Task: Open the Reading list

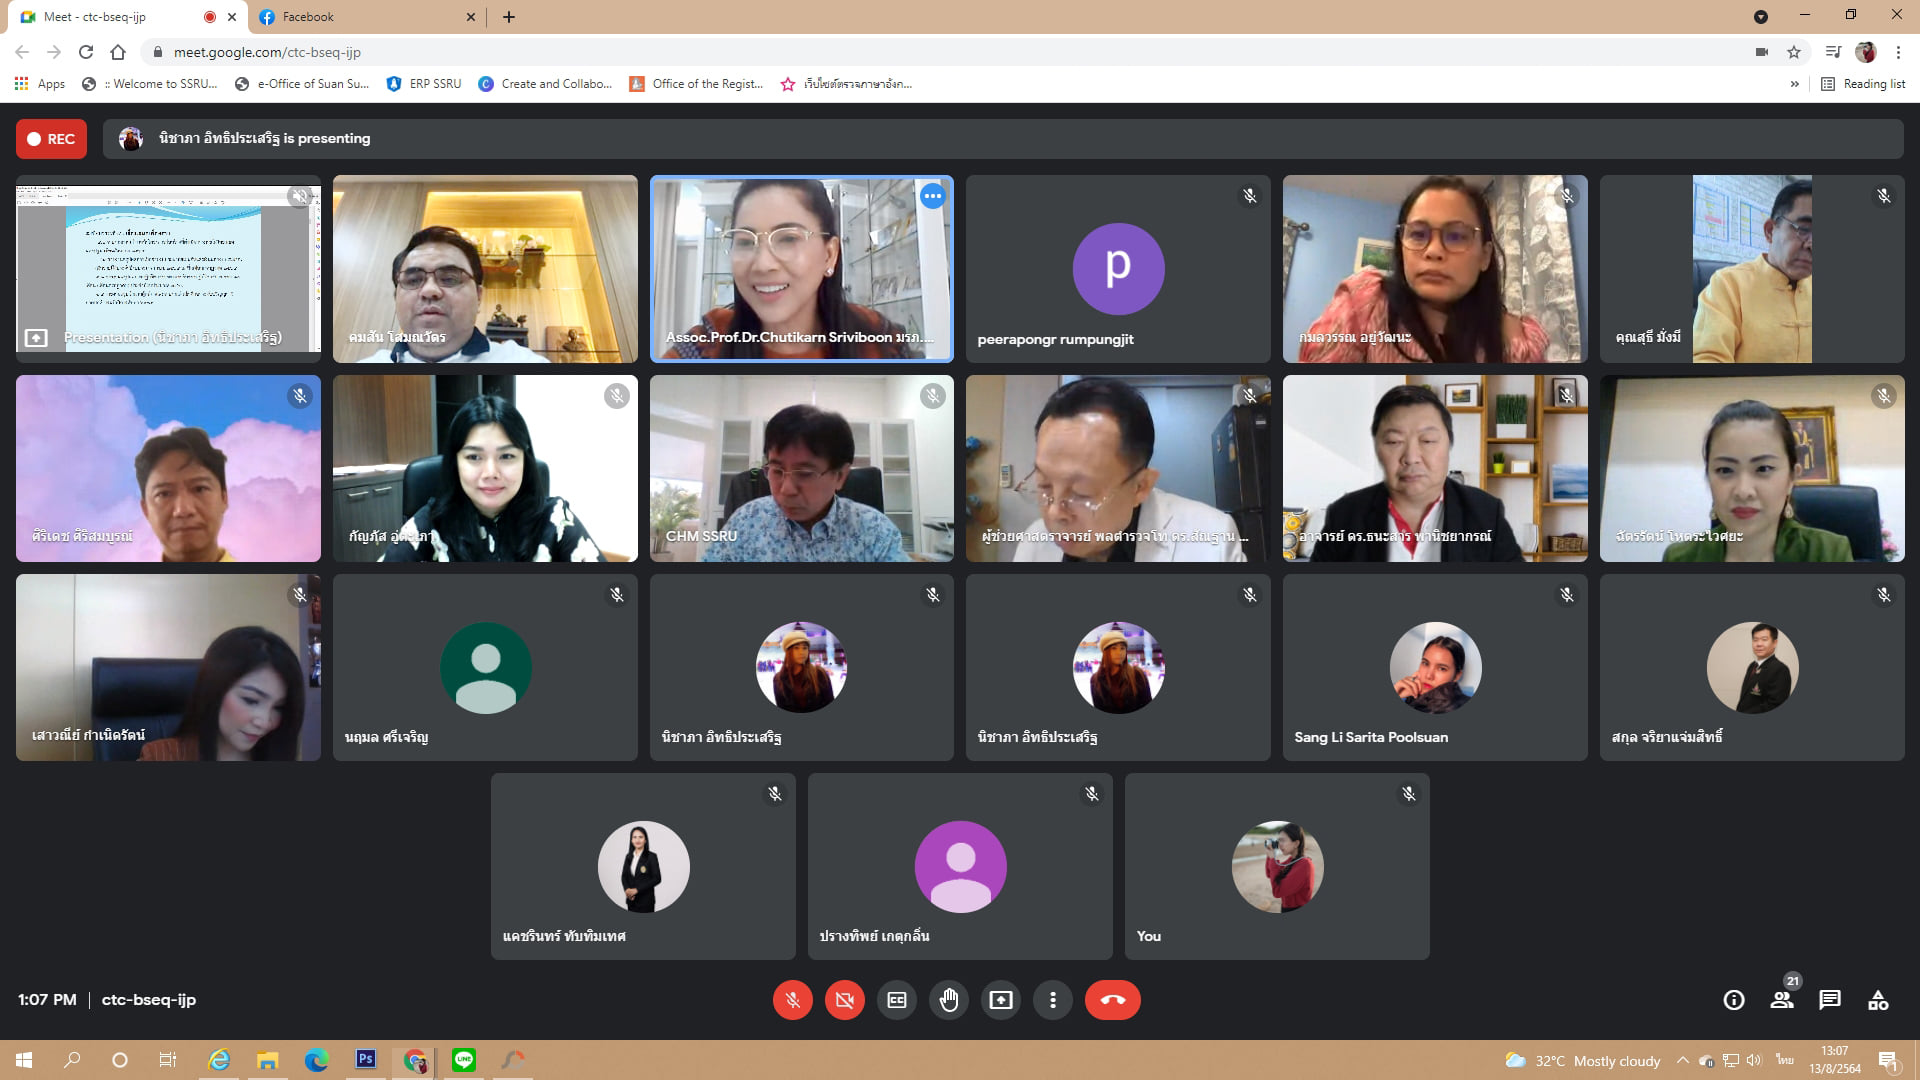Action: pos(1863,84)
